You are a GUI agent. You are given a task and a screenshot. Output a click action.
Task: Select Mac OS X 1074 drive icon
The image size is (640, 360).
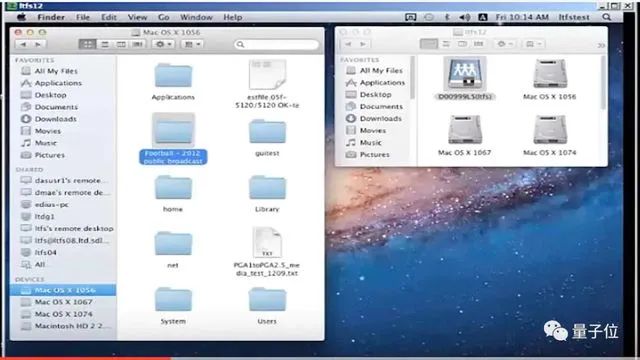coord(550,130)
